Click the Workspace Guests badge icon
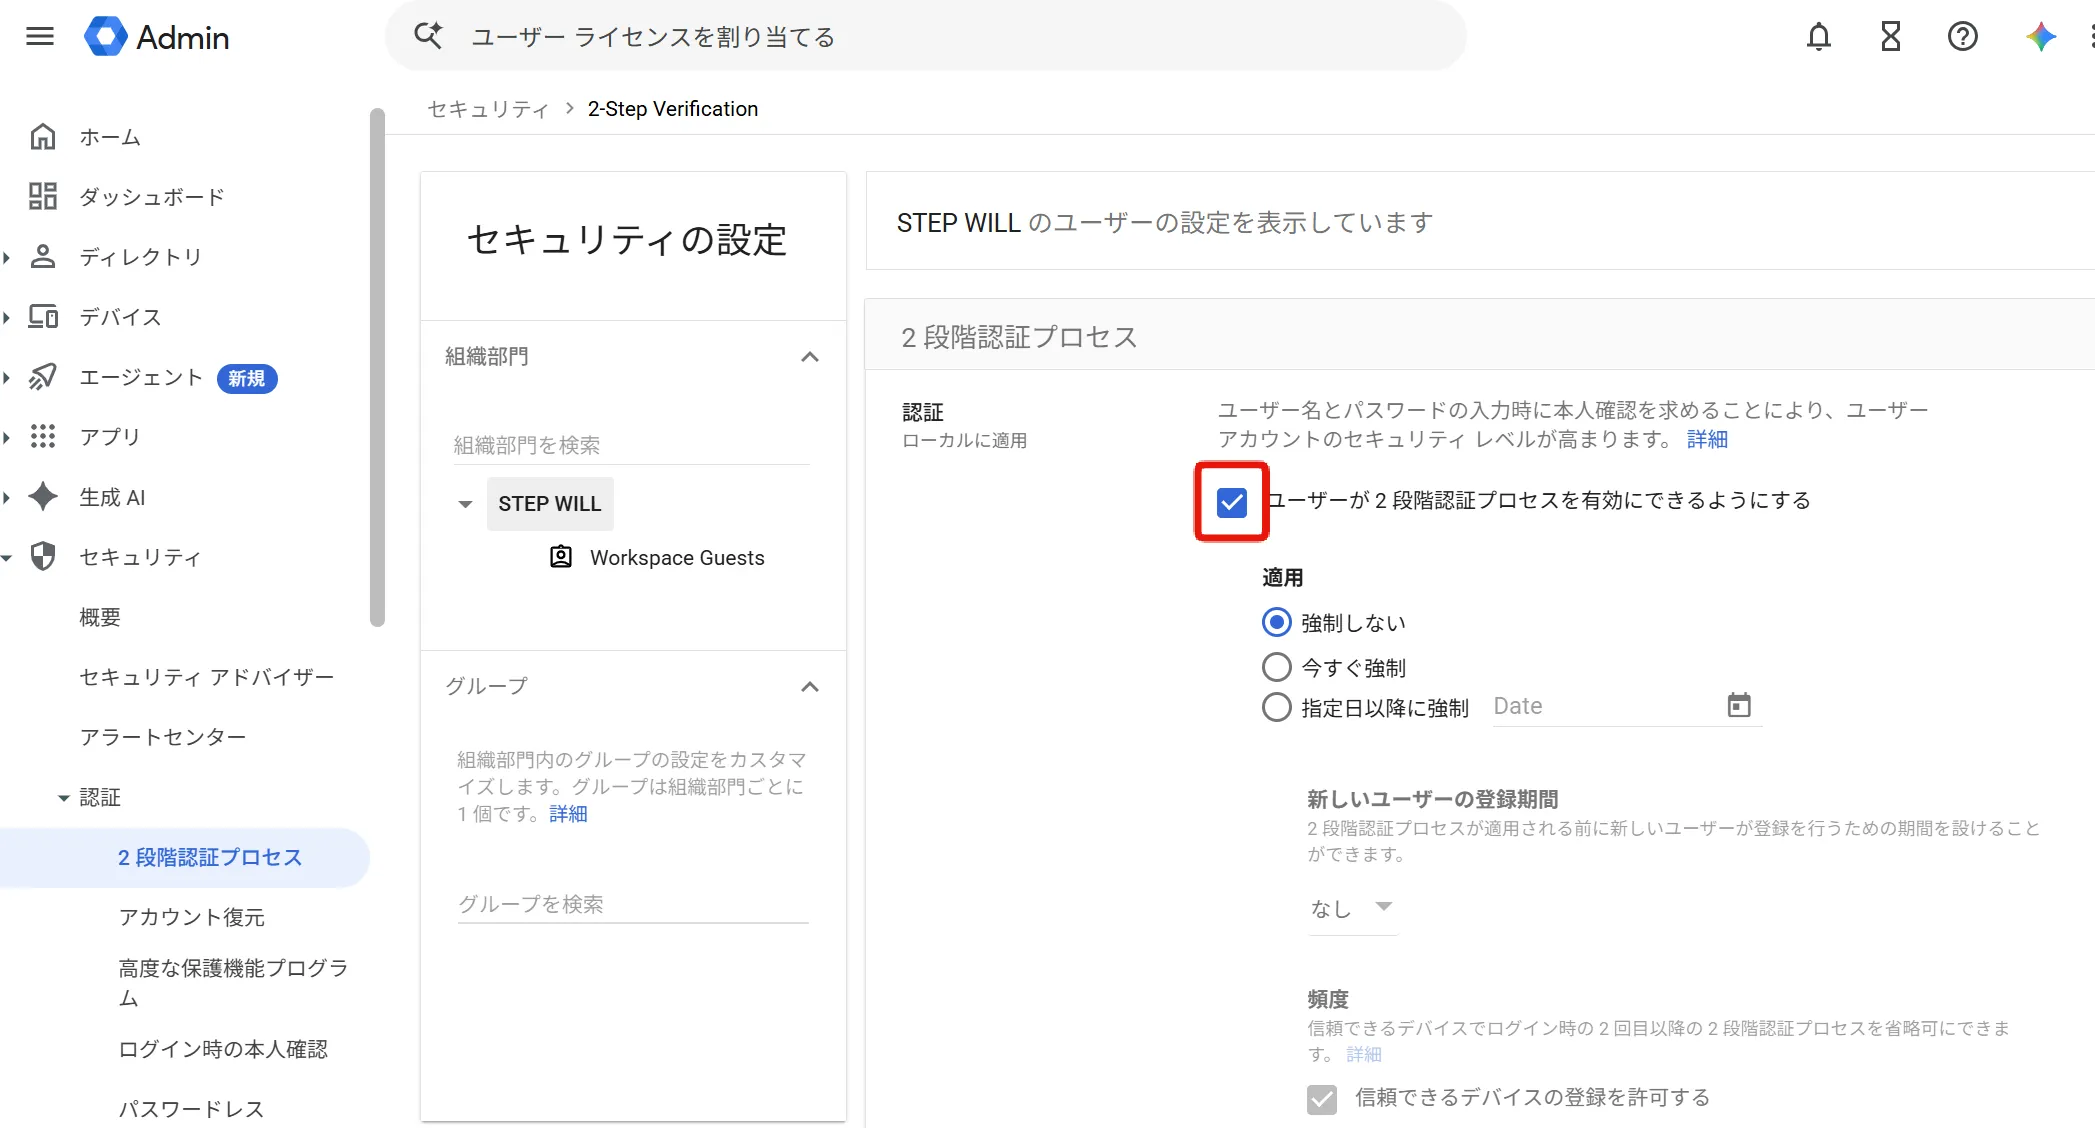Viewport: 2095px width, 1128px height. pos(561,557)
